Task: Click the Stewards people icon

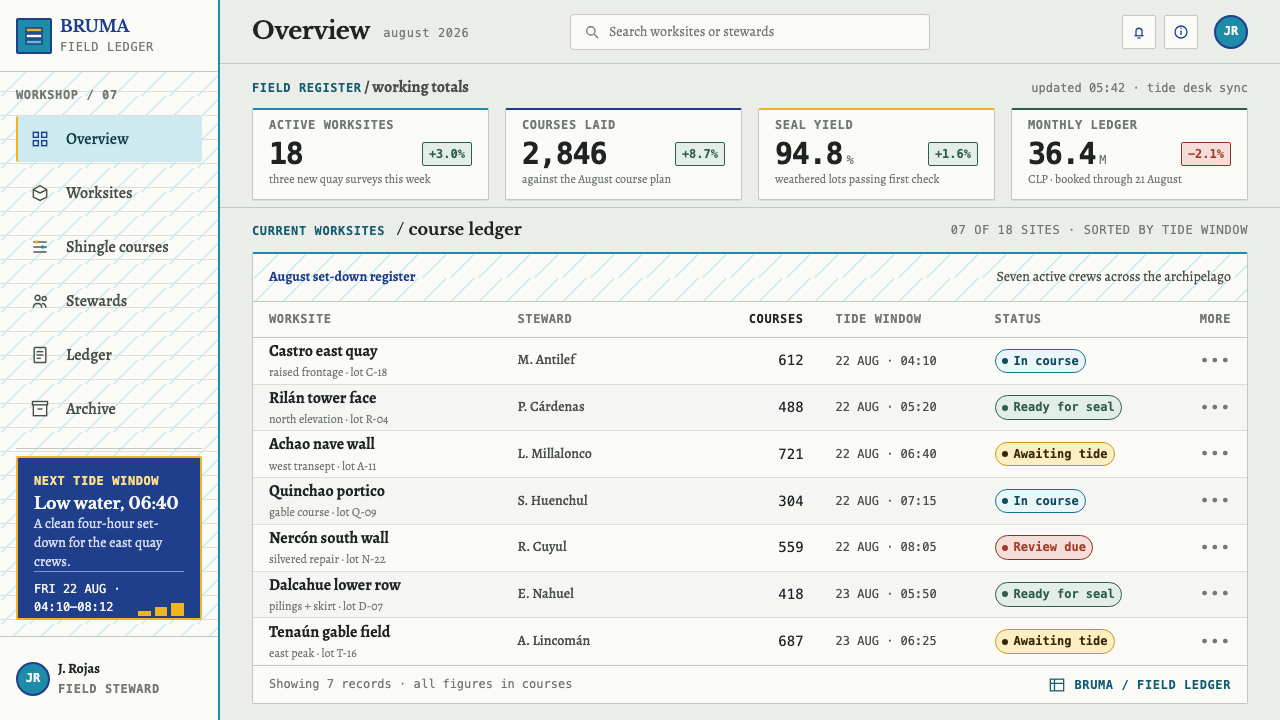Action: point(40,301)
